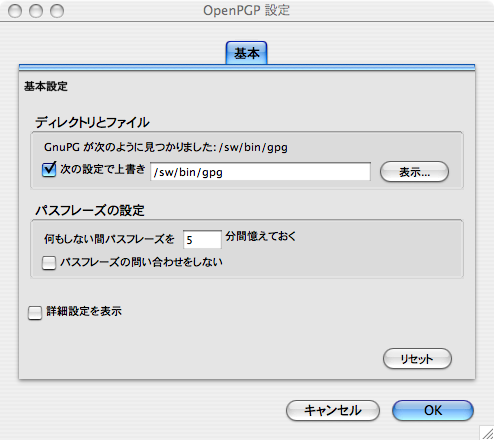
Task: Click the パスフレーズの設定 section heading
Action: (x=90, y=210)
